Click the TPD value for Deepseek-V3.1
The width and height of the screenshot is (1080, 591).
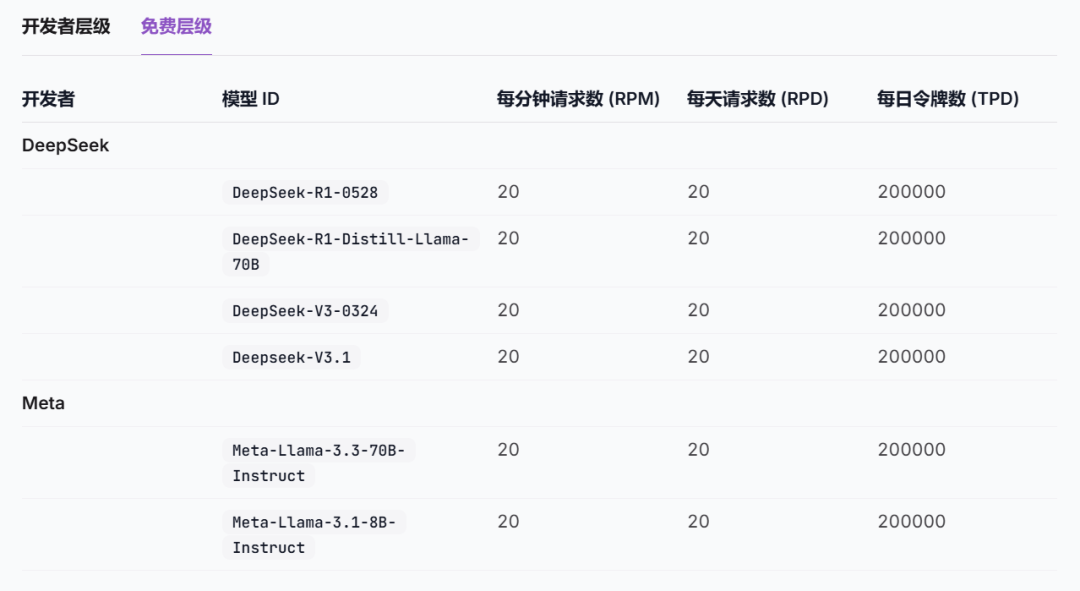tap(911, 356)
